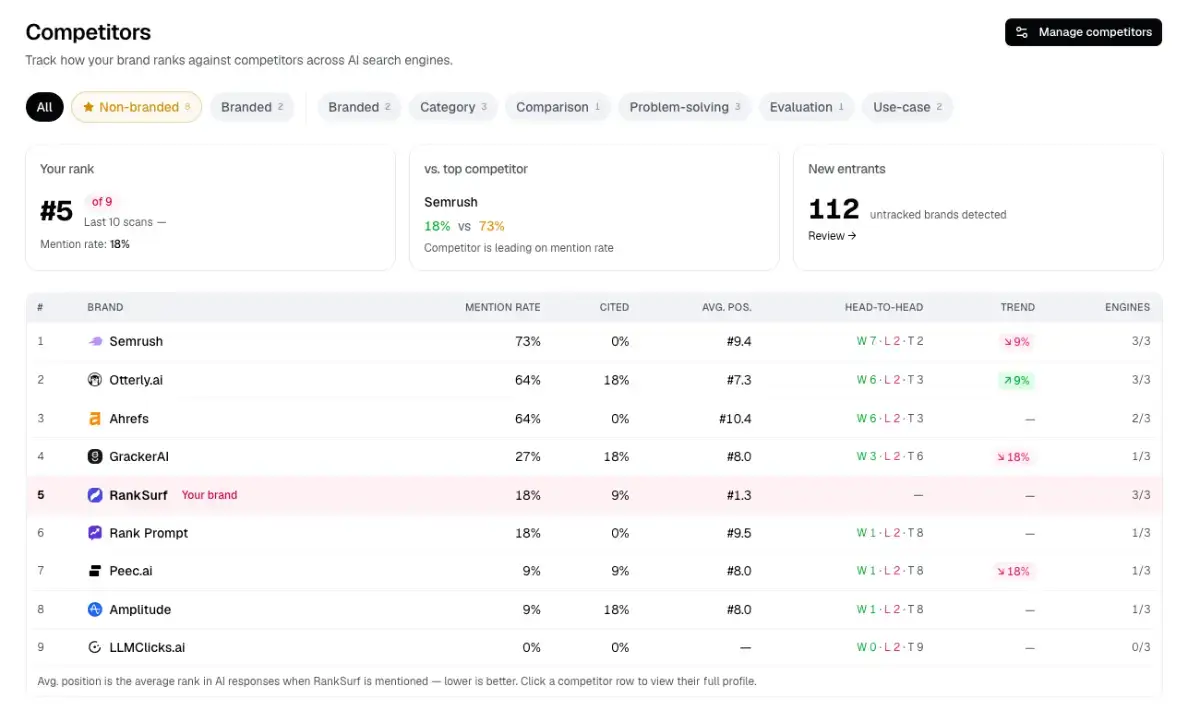Filter by Category prompts
The image size is (1200, 710).
click(x=453, y=107)
